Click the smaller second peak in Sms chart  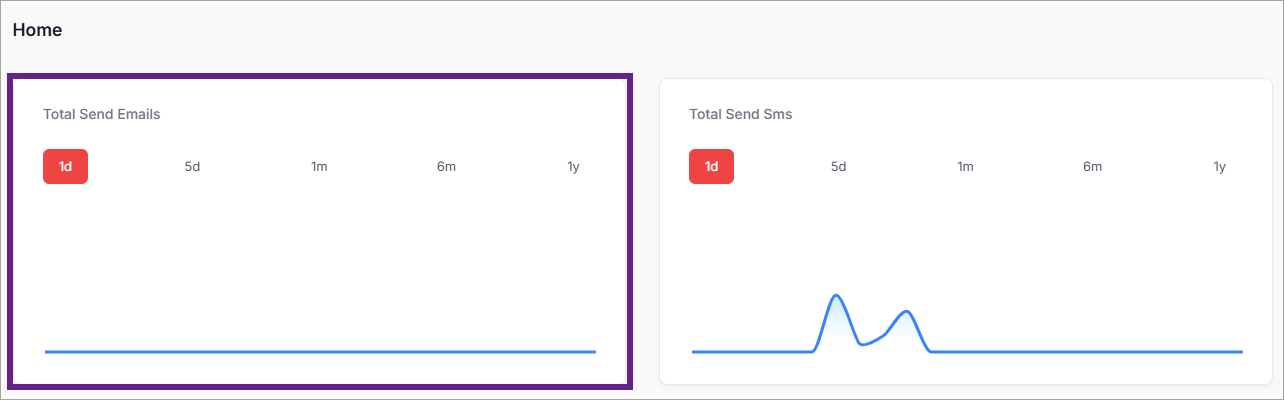click(x=906, y=312)
